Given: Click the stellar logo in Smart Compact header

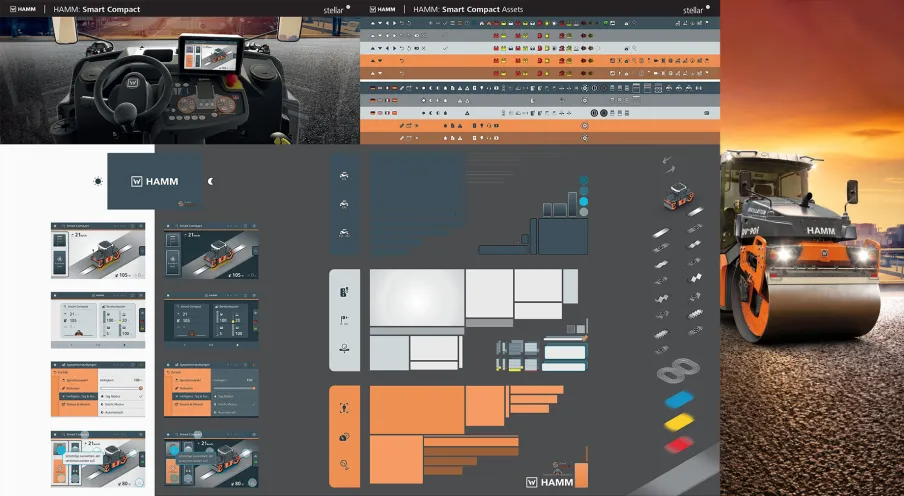Looking at the screenshot, I should pyautogui.click(x=337, y=9).
